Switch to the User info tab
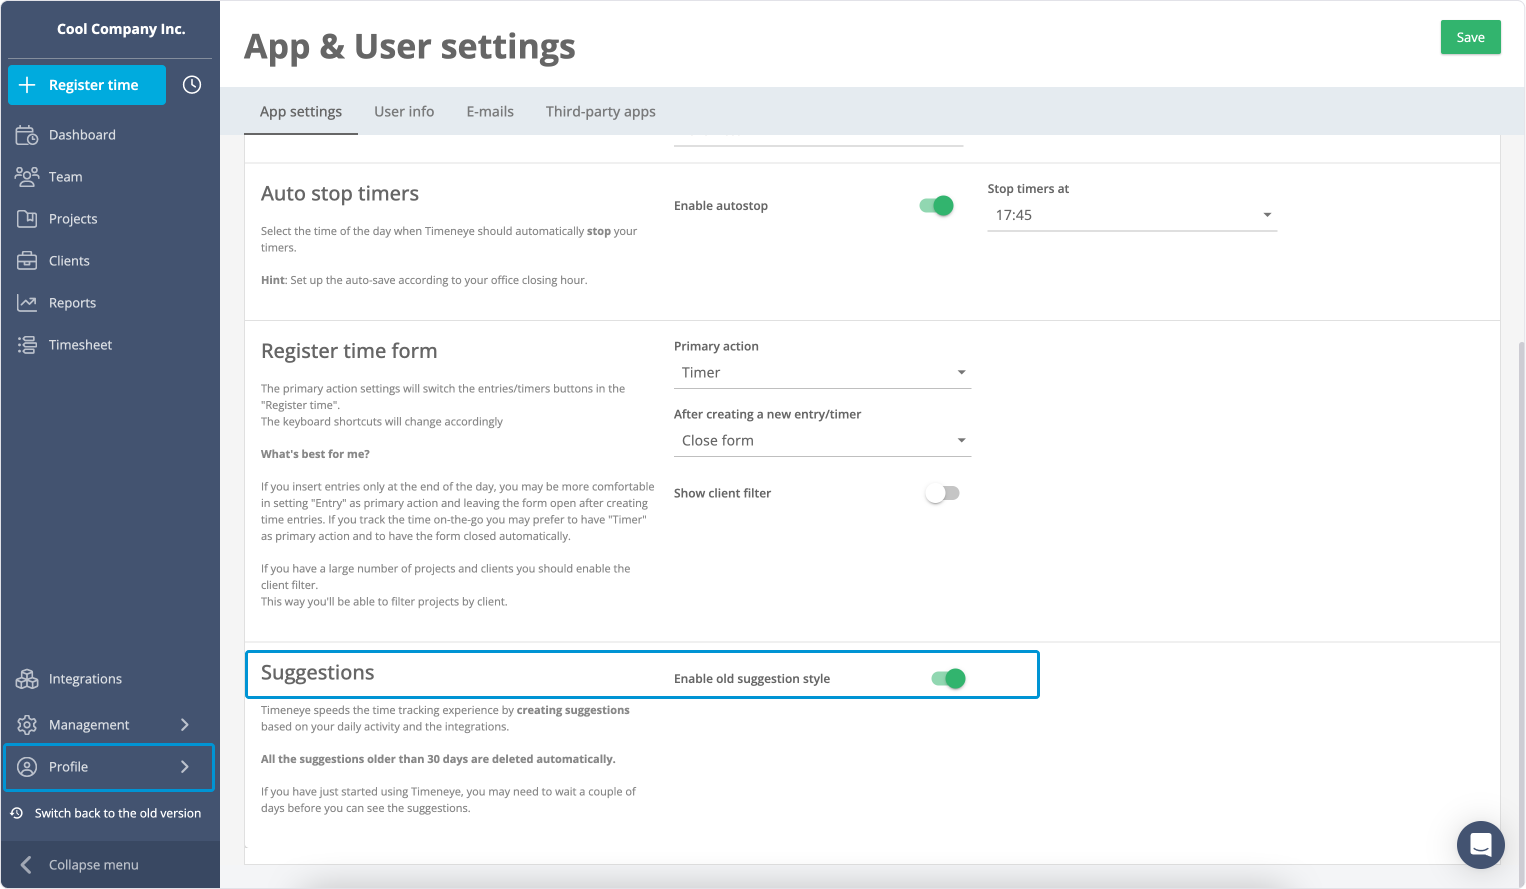The height and width of the screenshot is (889, 1526). click(x=404, y=111)
